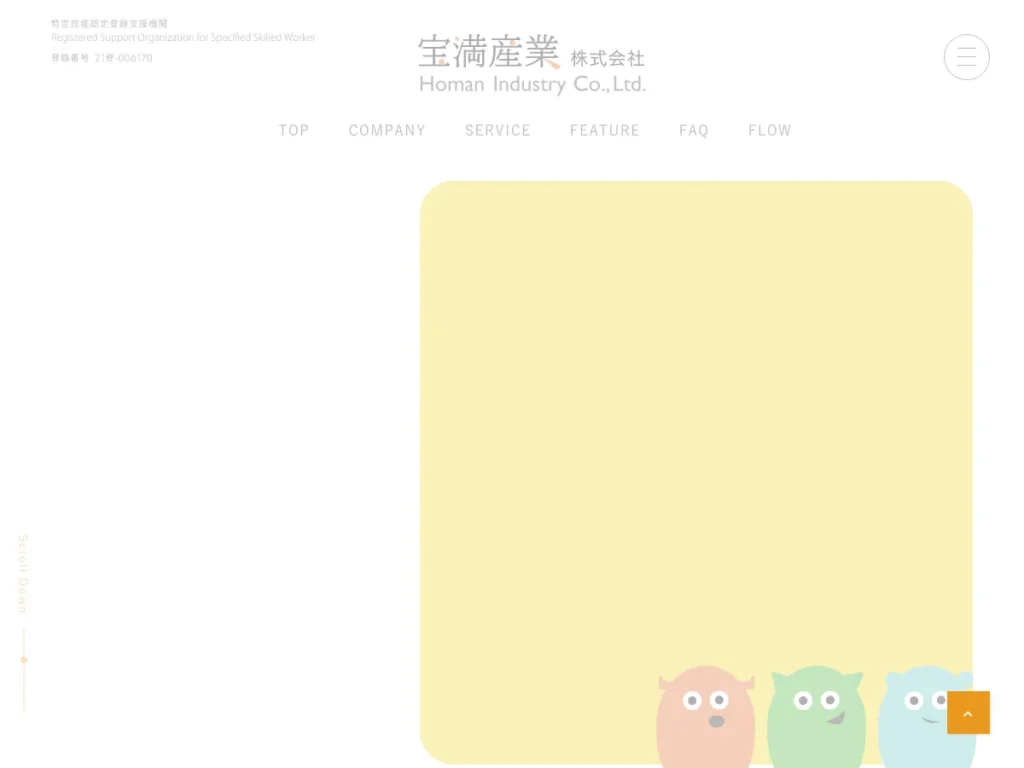Click the pink mascot character
1024x768 pixels.
[705, 716]
